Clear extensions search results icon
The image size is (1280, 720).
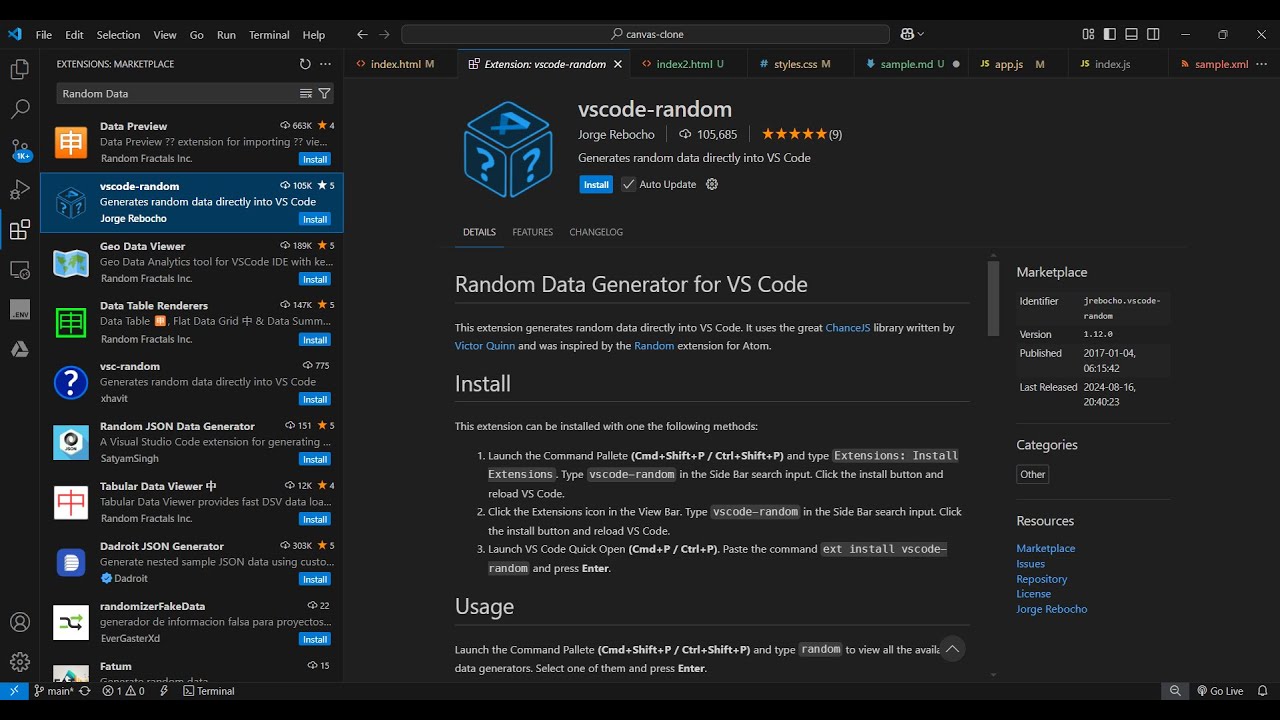(306, 93)
